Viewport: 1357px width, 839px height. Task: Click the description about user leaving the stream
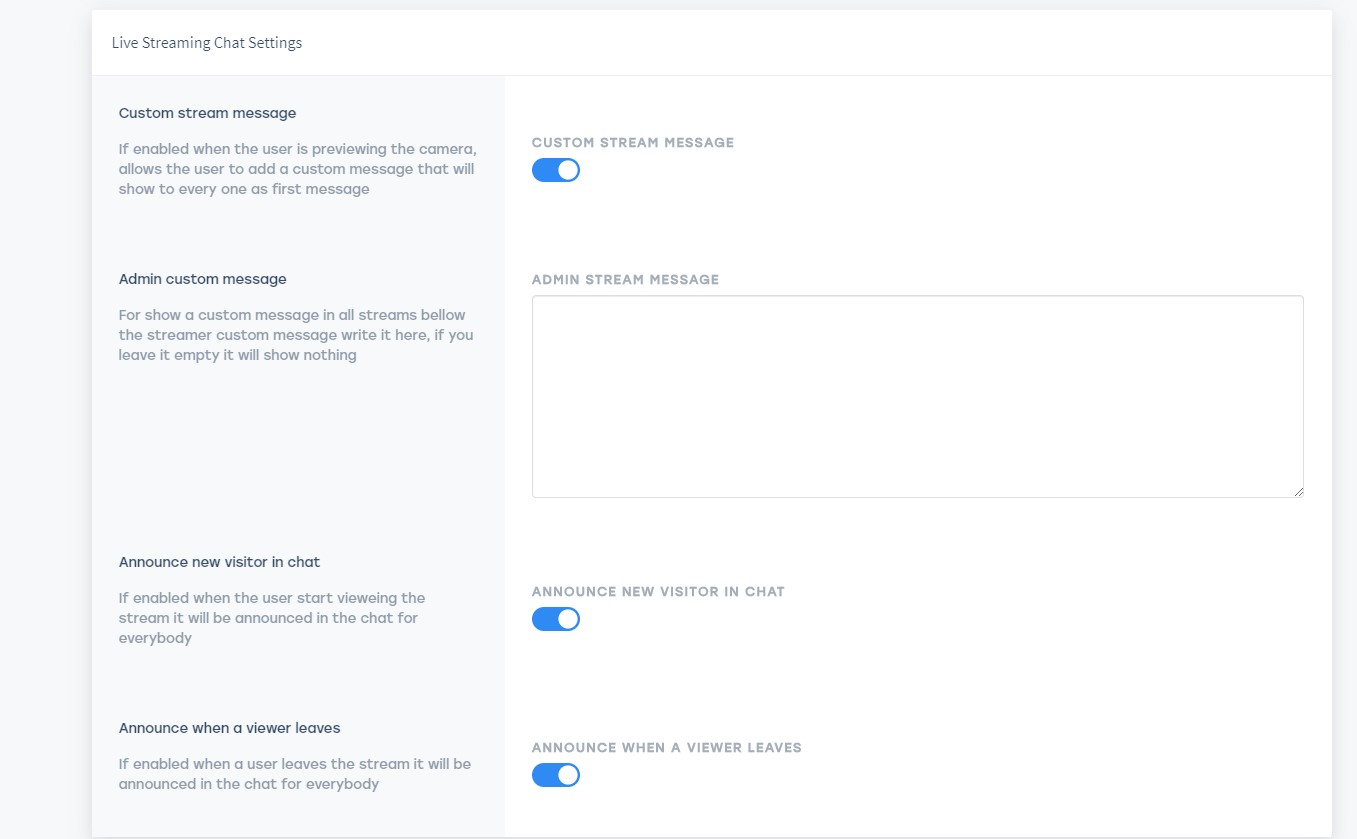pos(295,774)
